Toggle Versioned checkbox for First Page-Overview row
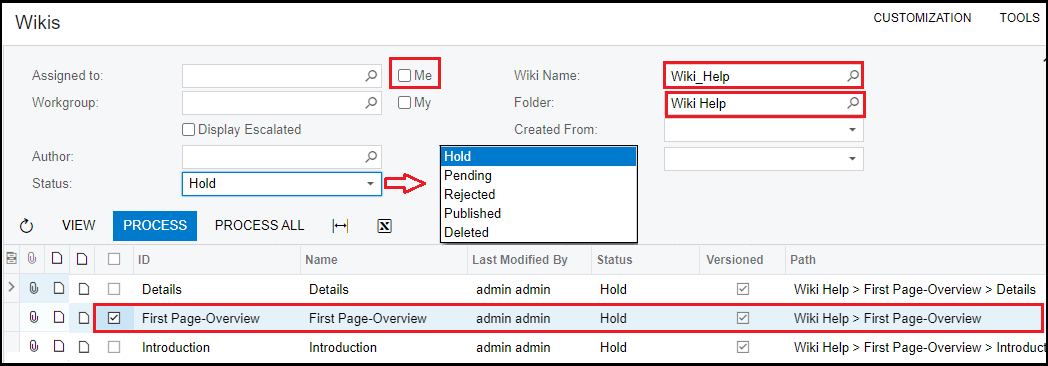This screenshot has width=1048, height=366. pyautogui.click(x=743, y=319)
